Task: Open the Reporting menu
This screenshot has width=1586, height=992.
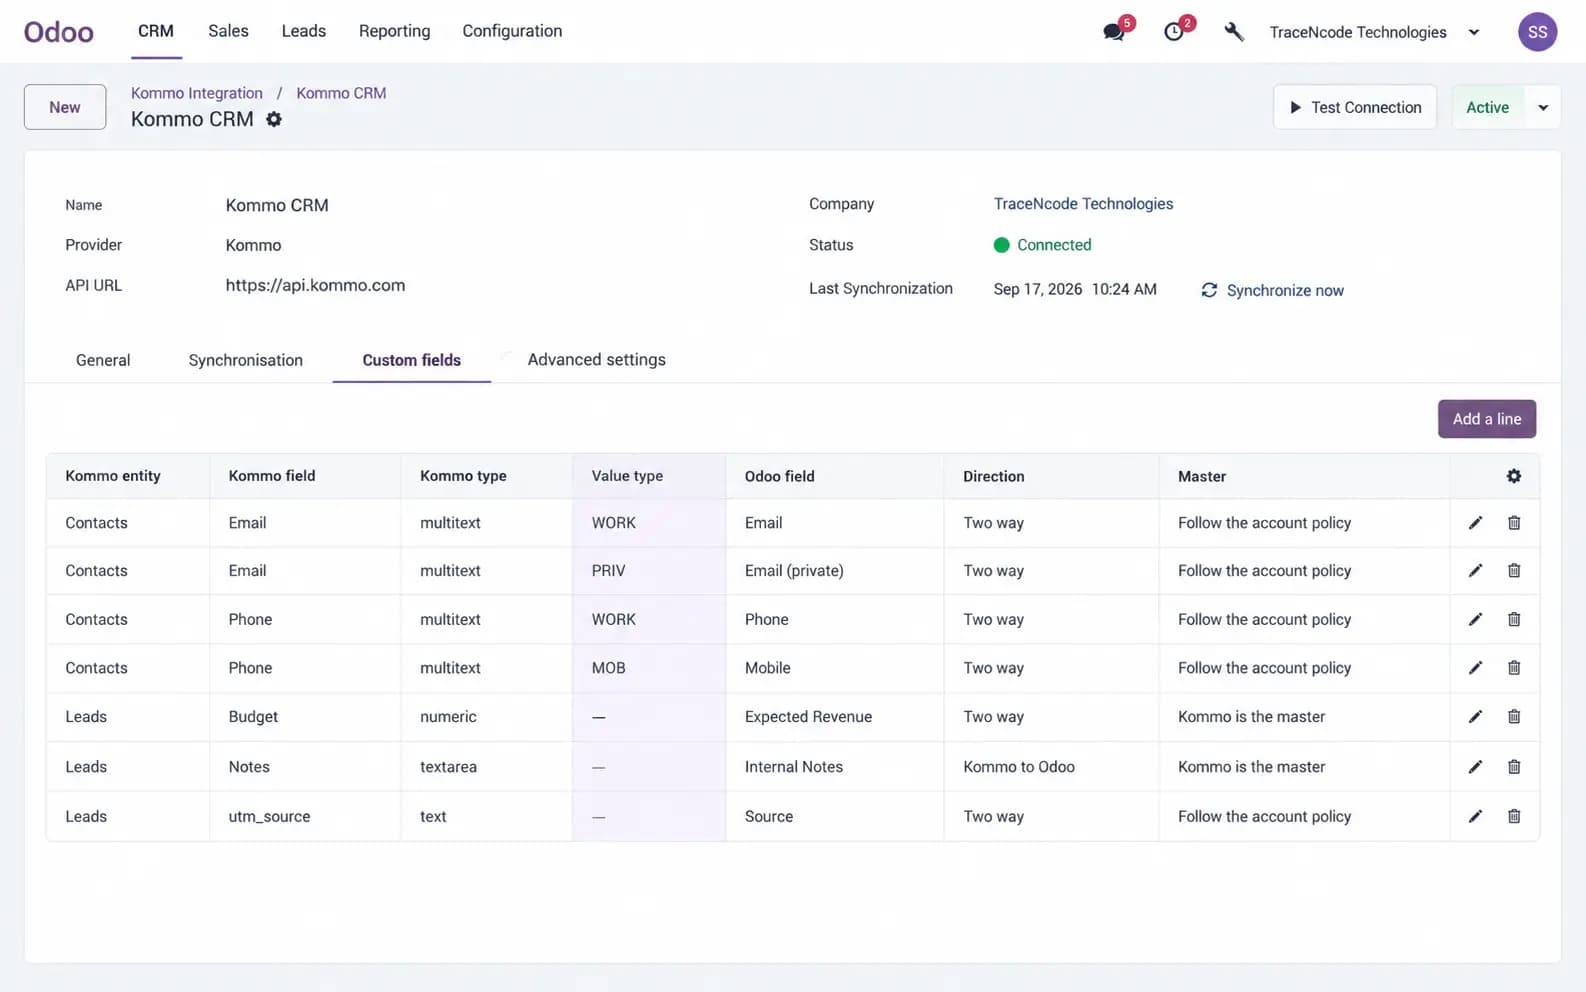Action: pyautogui.click(x=395, y=31)
